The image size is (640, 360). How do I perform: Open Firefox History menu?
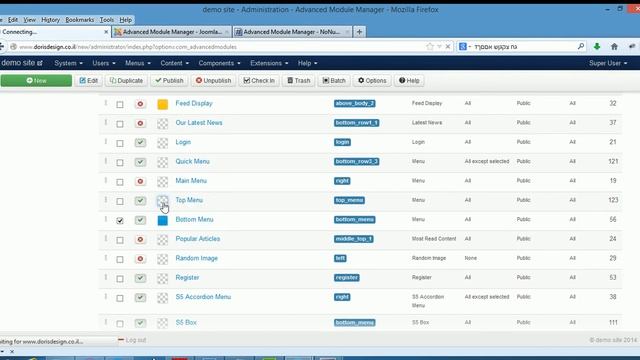click(x=50, y=20)
